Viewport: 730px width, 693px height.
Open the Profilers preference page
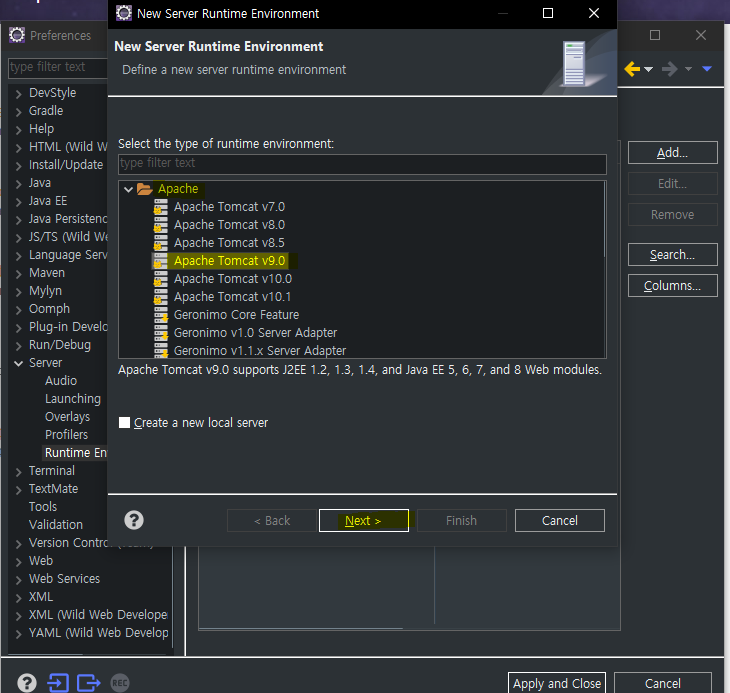point(67,435)
